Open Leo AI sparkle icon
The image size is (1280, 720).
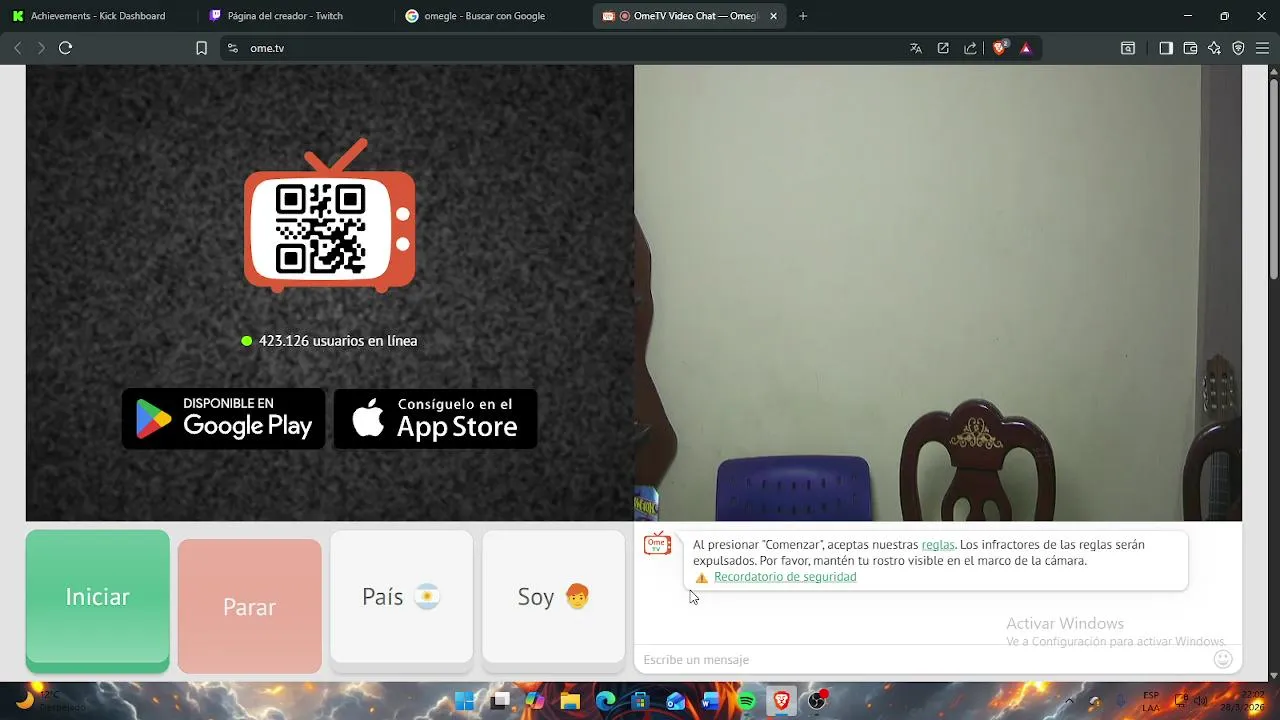coord(1214,48)
